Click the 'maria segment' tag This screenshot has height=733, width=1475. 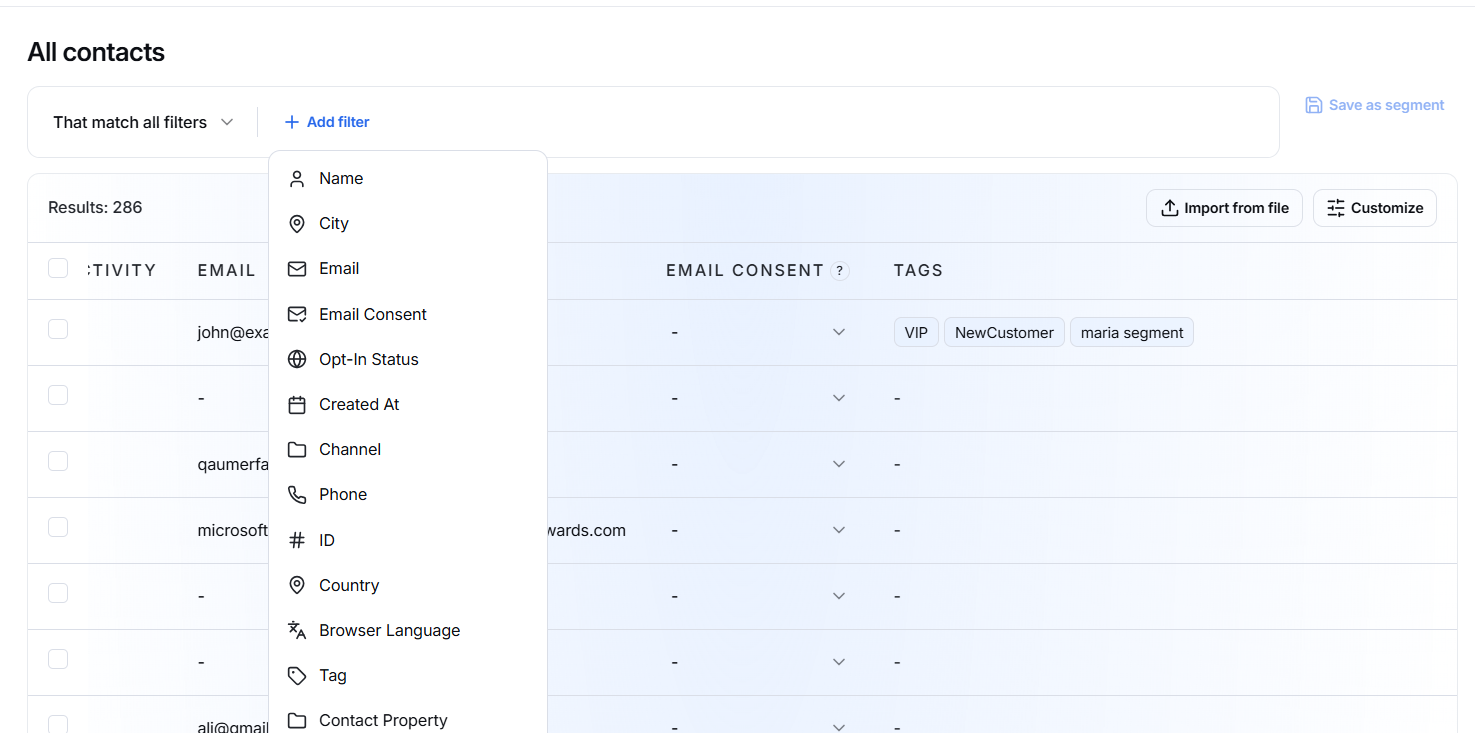[1132, 333]
